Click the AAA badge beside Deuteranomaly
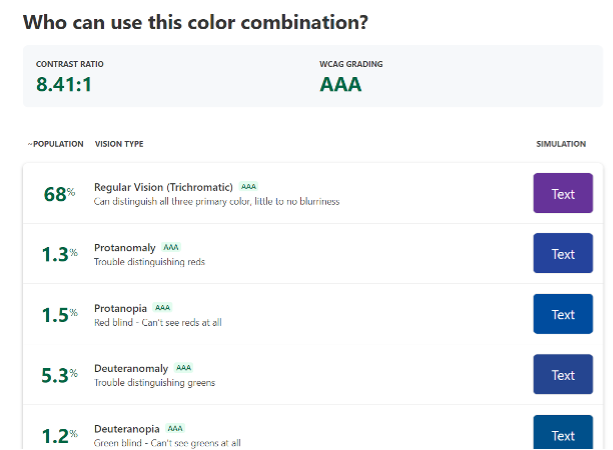The width and height of the screenshot is (613, 450). point(183,368)
